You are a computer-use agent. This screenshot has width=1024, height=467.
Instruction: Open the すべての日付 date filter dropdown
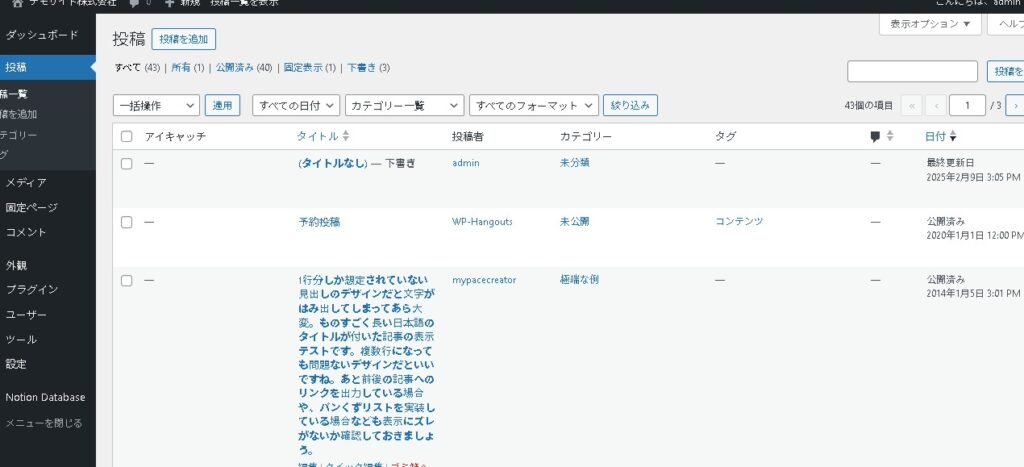tap(296, 105)
